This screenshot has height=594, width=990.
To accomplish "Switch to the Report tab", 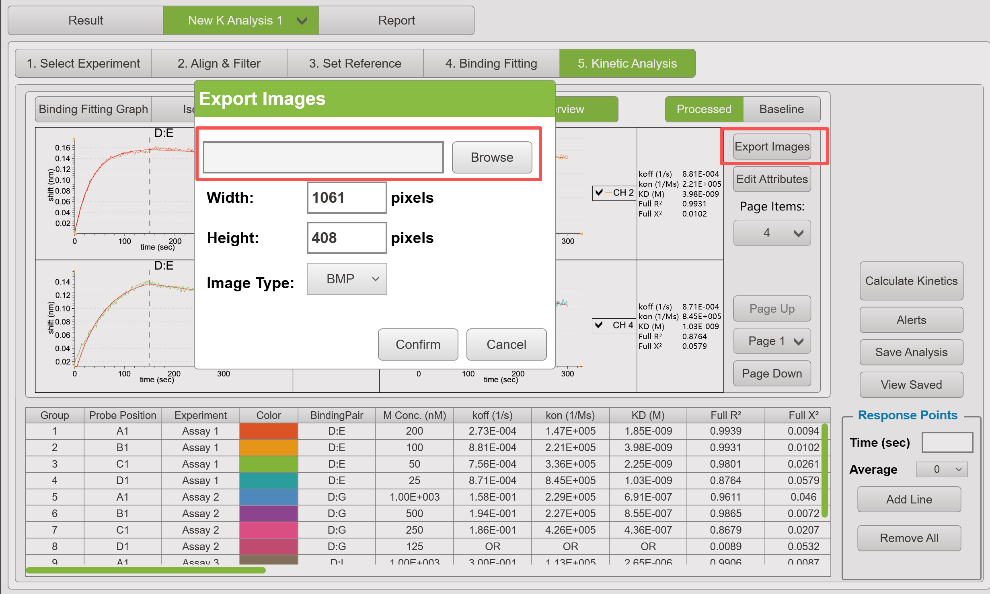I will click(x=397, y=20).
